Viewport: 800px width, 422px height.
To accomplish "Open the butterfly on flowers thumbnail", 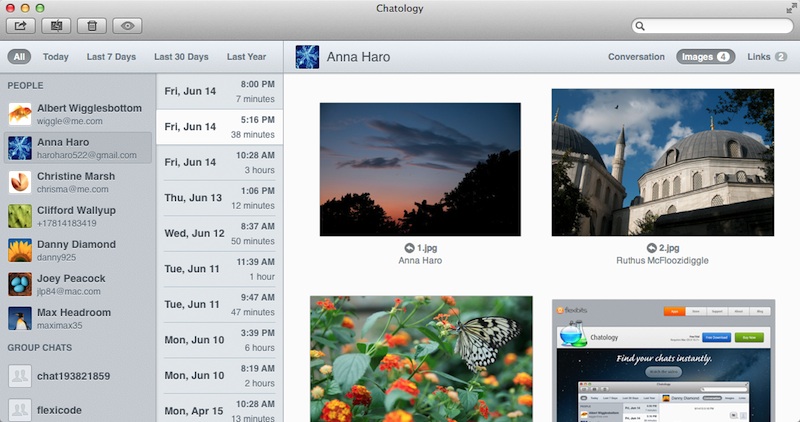I will 421,359.
